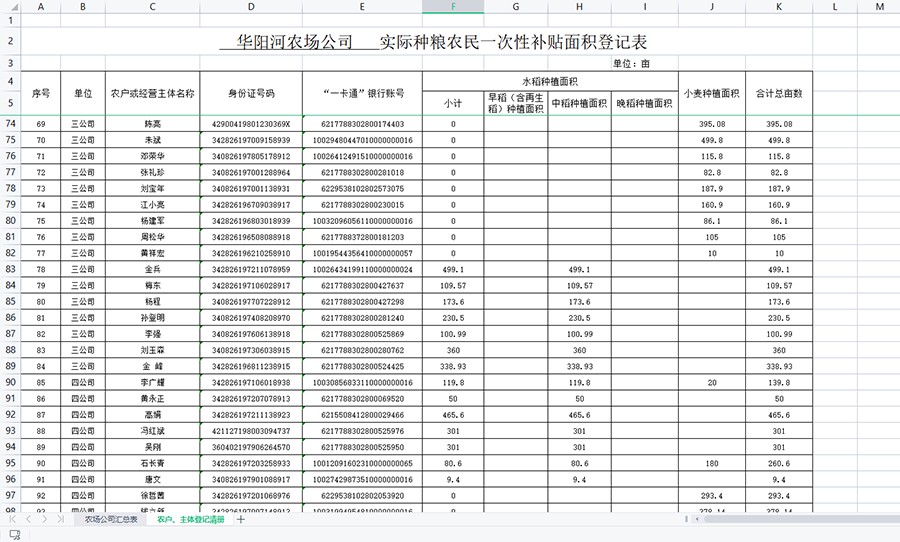Select the cell containing name 陈亮
The height and width of the screenshot is (542, 900).
[152, 124]
